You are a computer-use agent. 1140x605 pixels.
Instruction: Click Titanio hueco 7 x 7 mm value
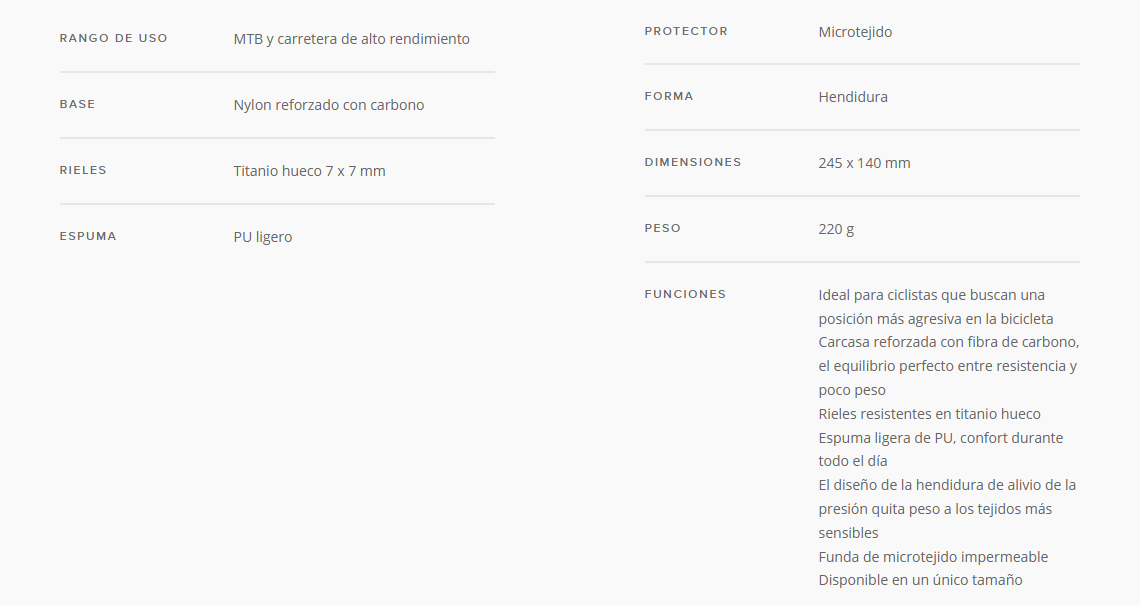309,171
